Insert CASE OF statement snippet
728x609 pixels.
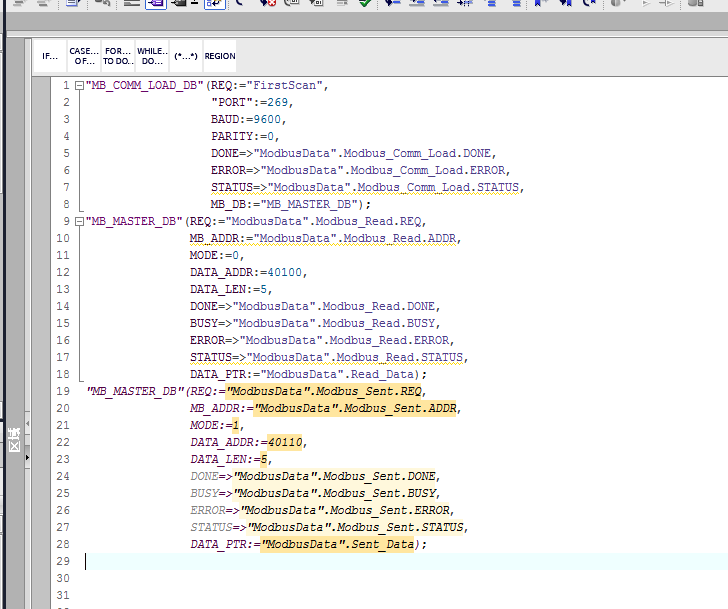83,56
